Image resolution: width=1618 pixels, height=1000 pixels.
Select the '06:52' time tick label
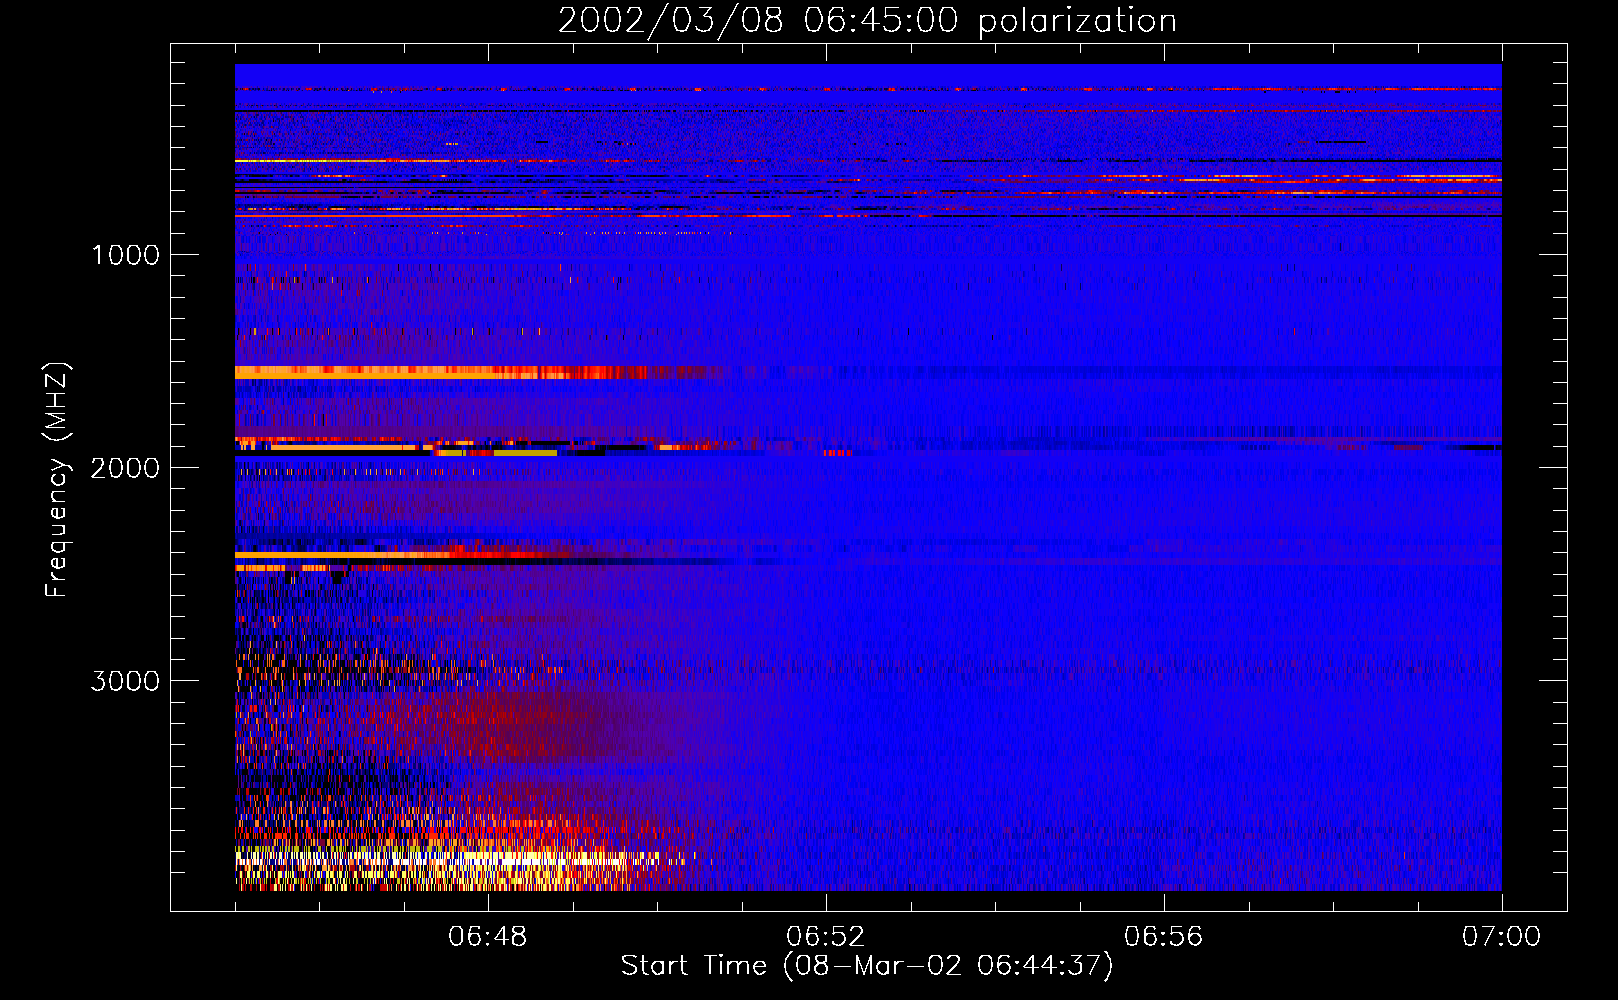[x=826, y=937]
